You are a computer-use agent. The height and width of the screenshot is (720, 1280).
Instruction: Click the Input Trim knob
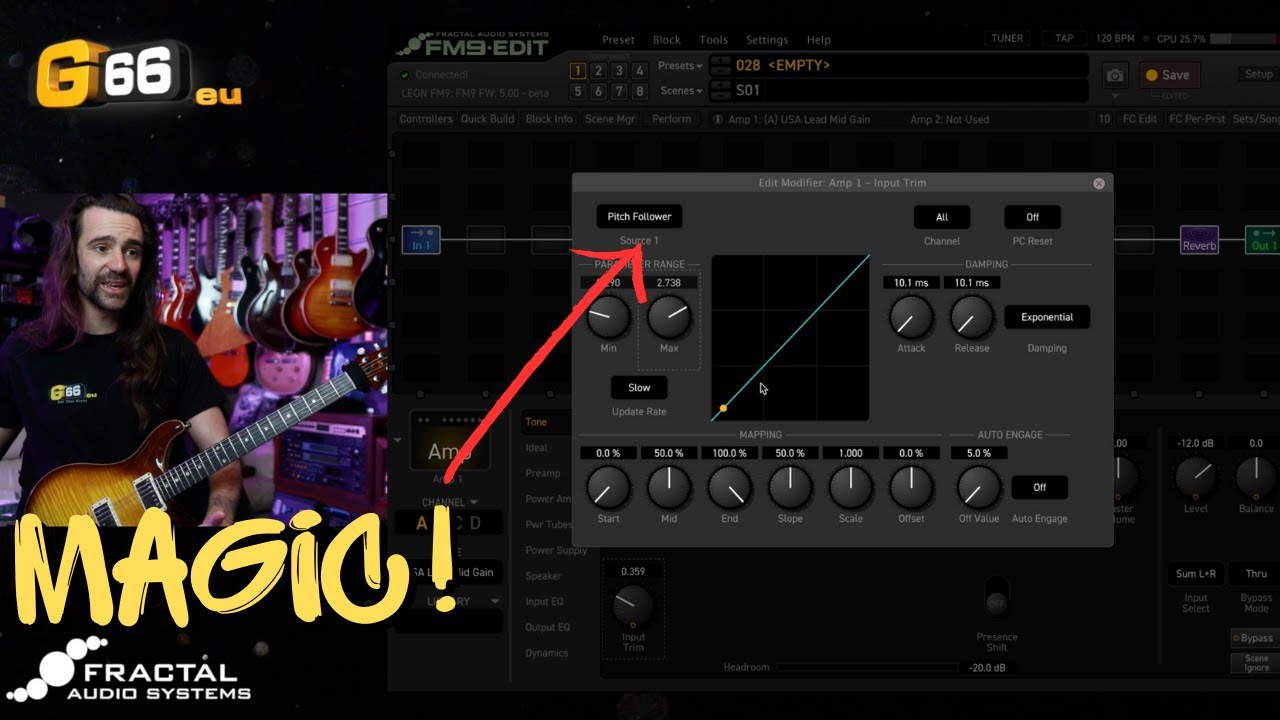click(633, 605)
